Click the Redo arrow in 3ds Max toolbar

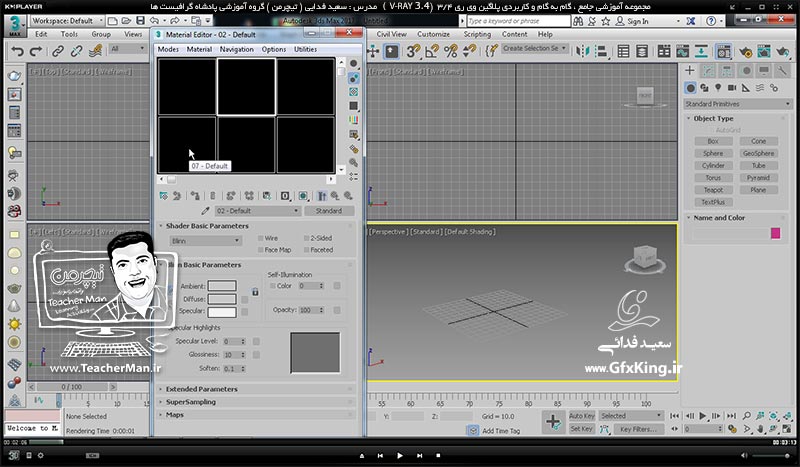[36, 51]
